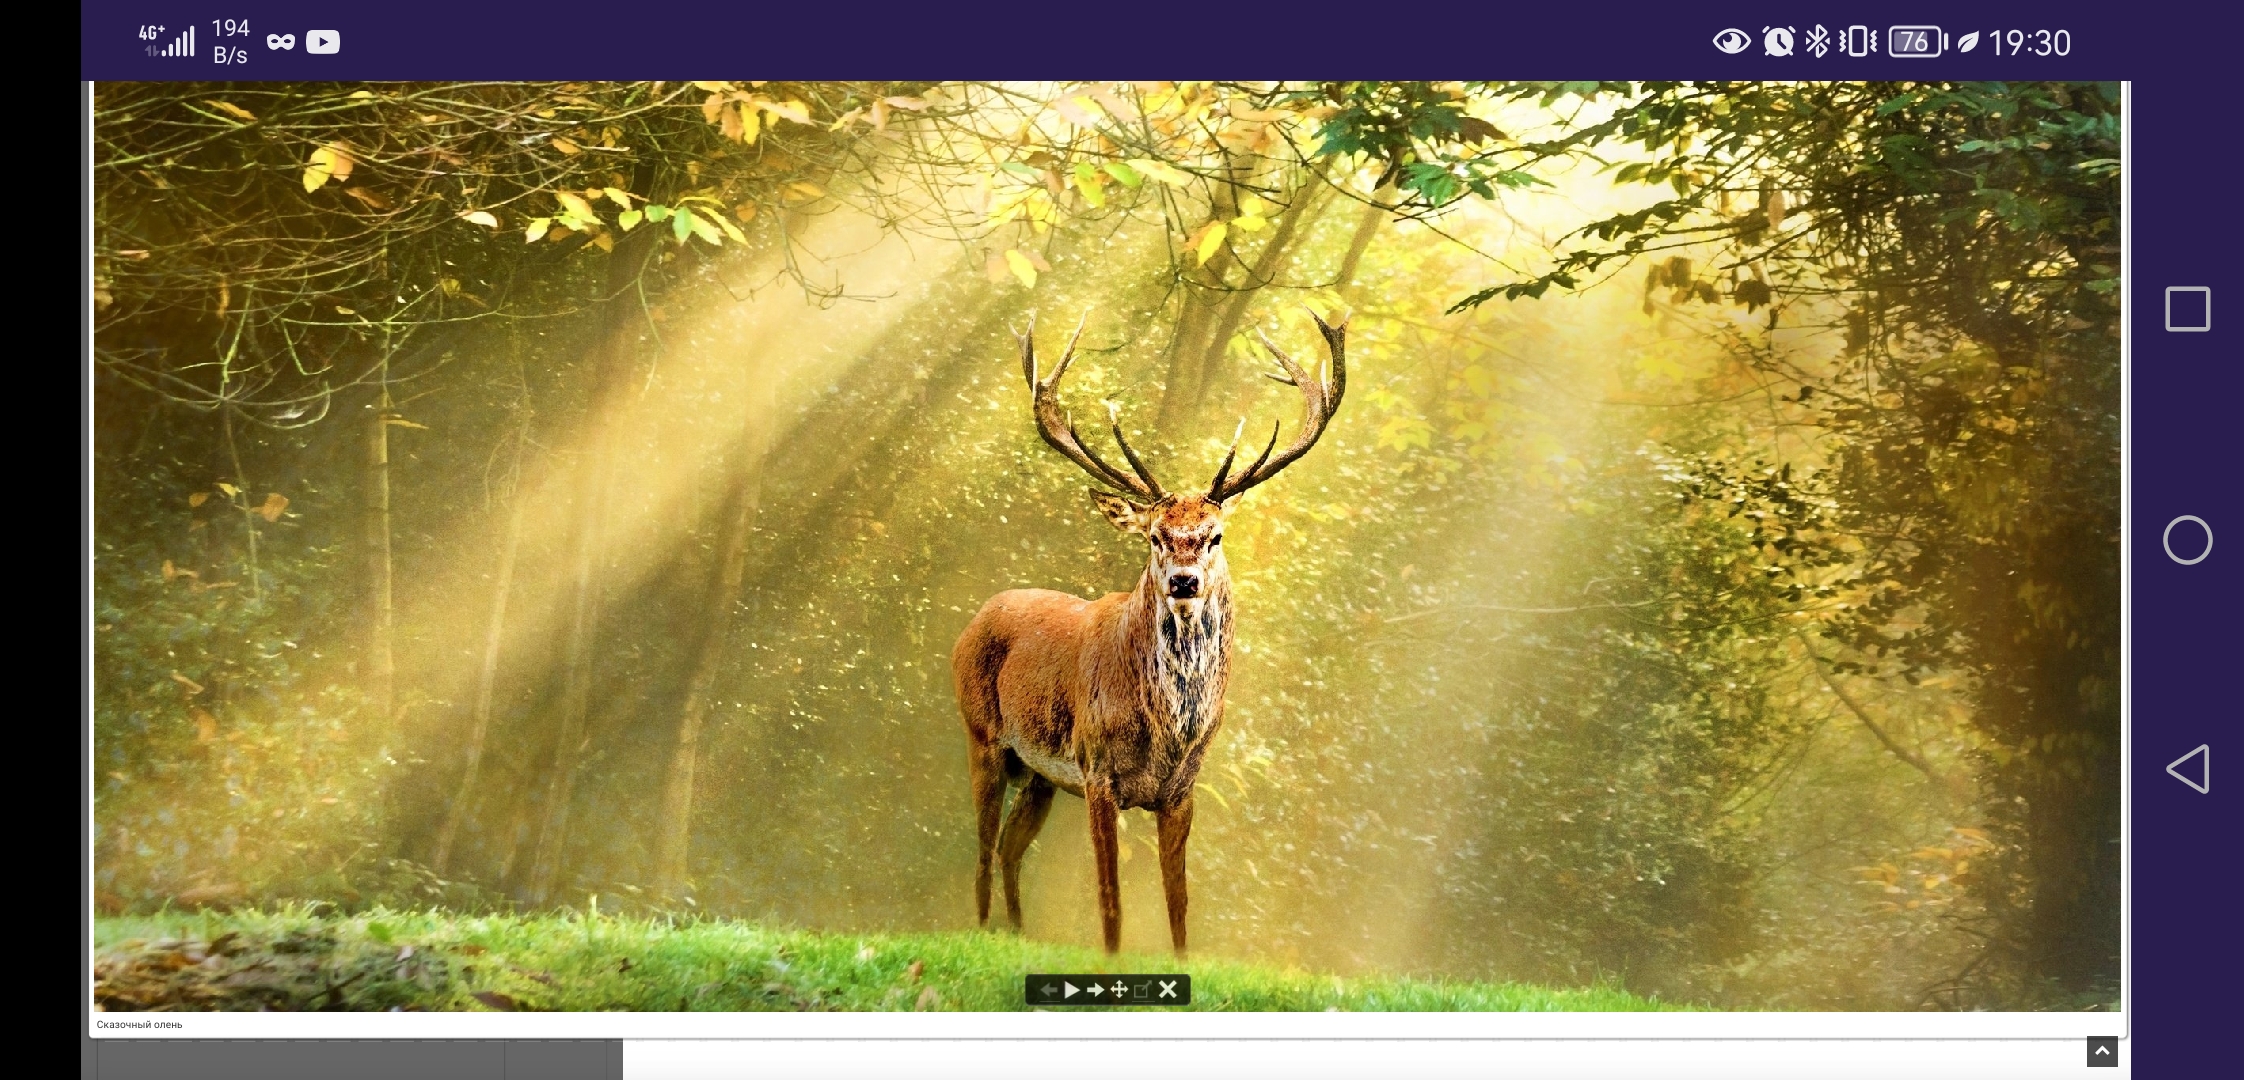Click the previous image arrow in lightbox controls

1048,990
